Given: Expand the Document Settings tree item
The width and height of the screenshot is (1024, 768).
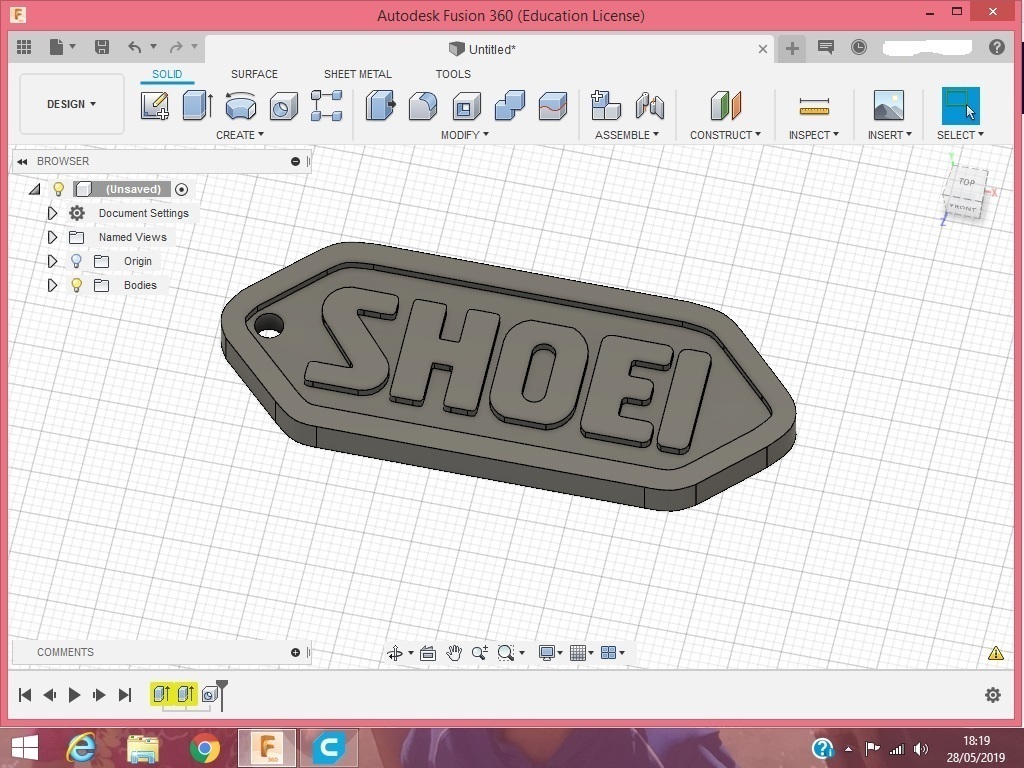Looking at the screenshot, I should pos(52,213).
